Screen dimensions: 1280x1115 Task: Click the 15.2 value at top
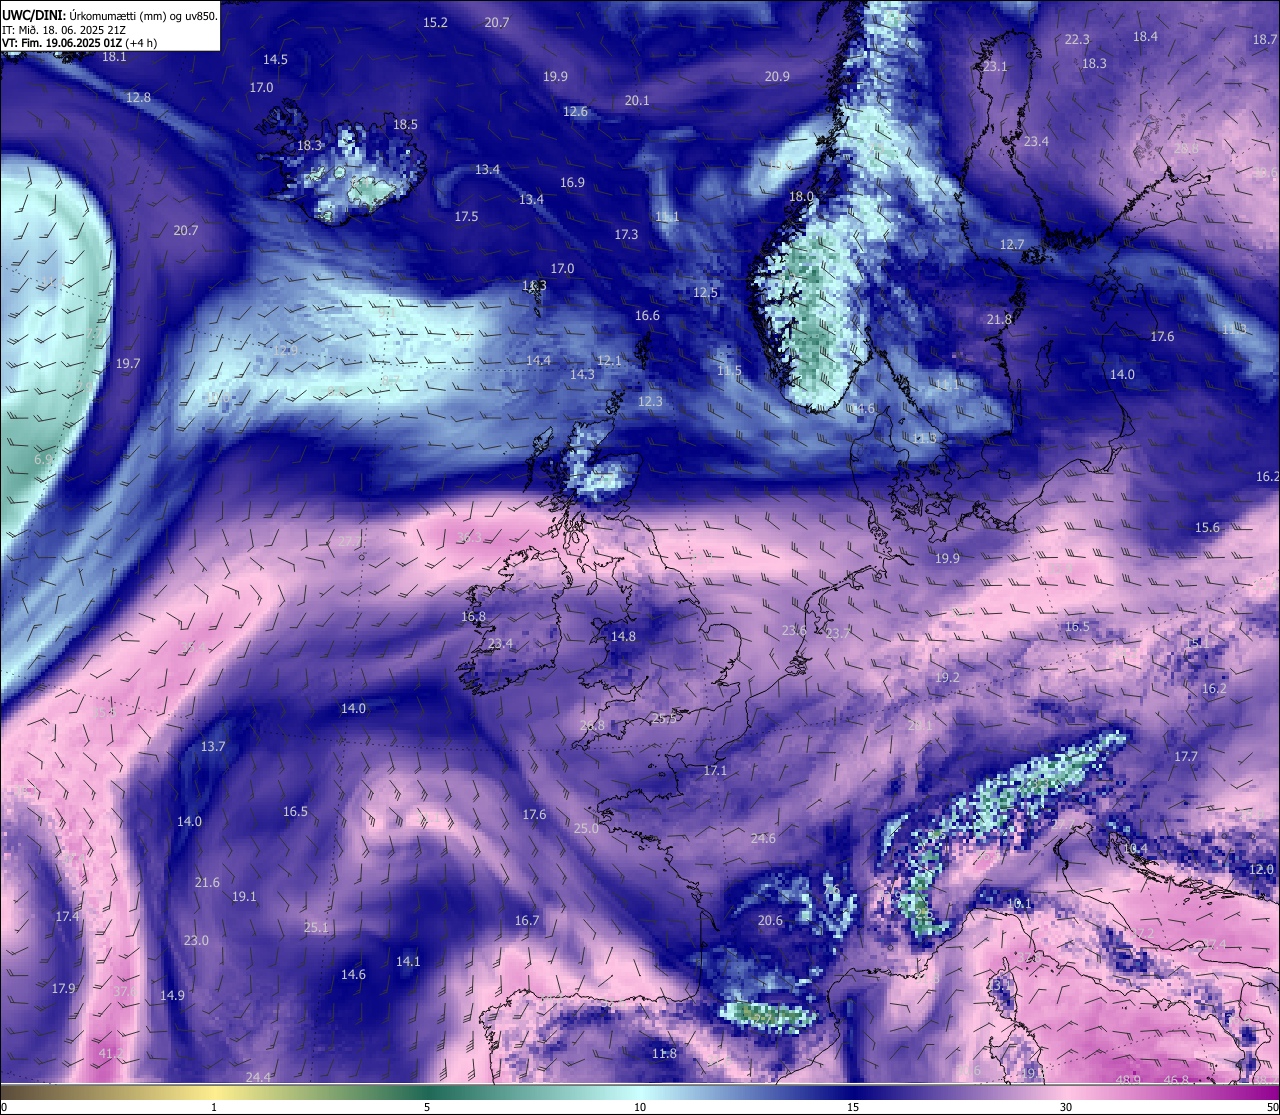point(435,22)
